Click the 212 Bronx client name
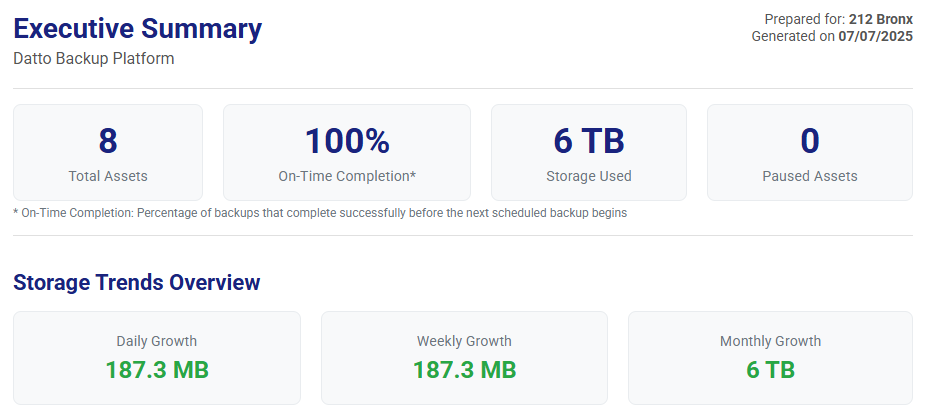The width and height of the screenshot is (936, 420). coord(880,19)
